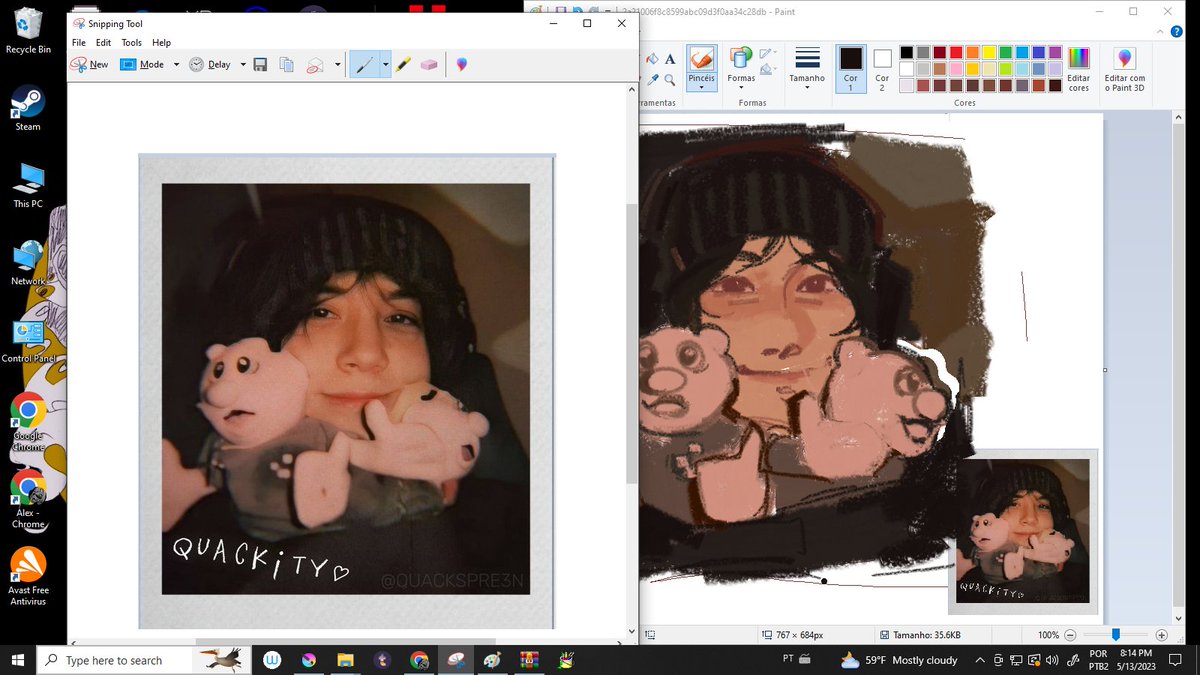Click Editar cores button
This screenshot has width=1200, height=675.
[x=1078, y=68]
